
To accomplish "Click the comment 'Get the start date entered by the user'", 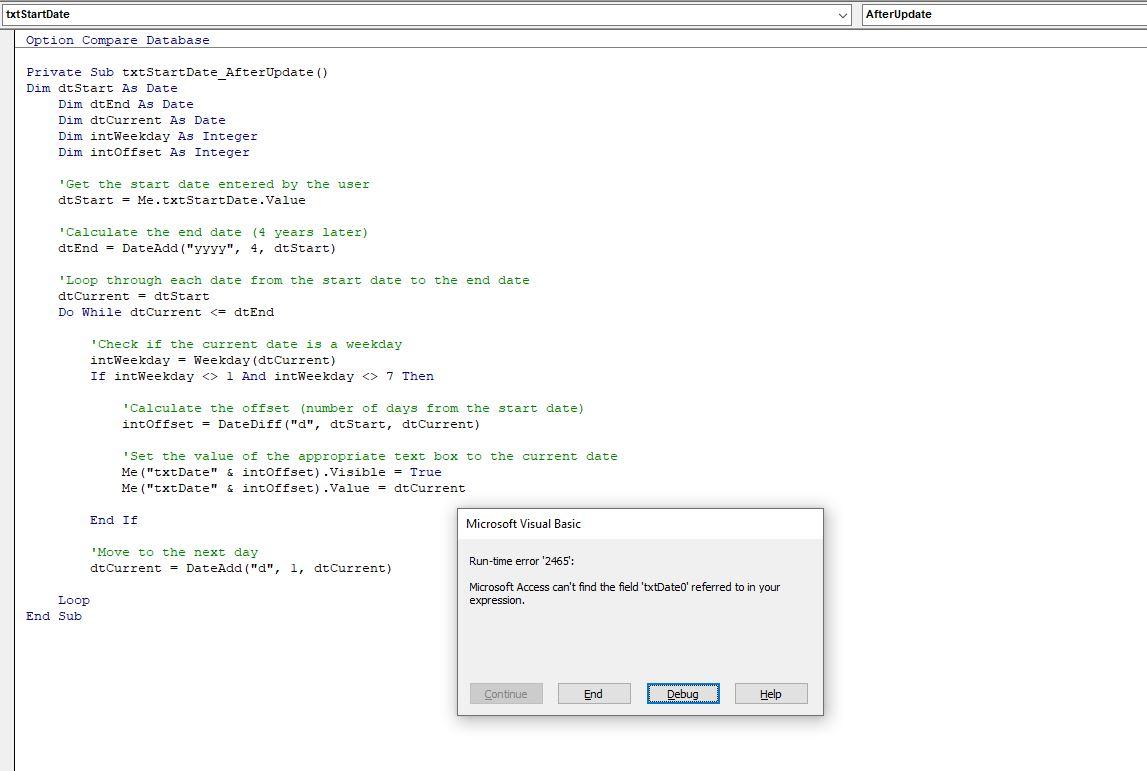I will 214,184.
